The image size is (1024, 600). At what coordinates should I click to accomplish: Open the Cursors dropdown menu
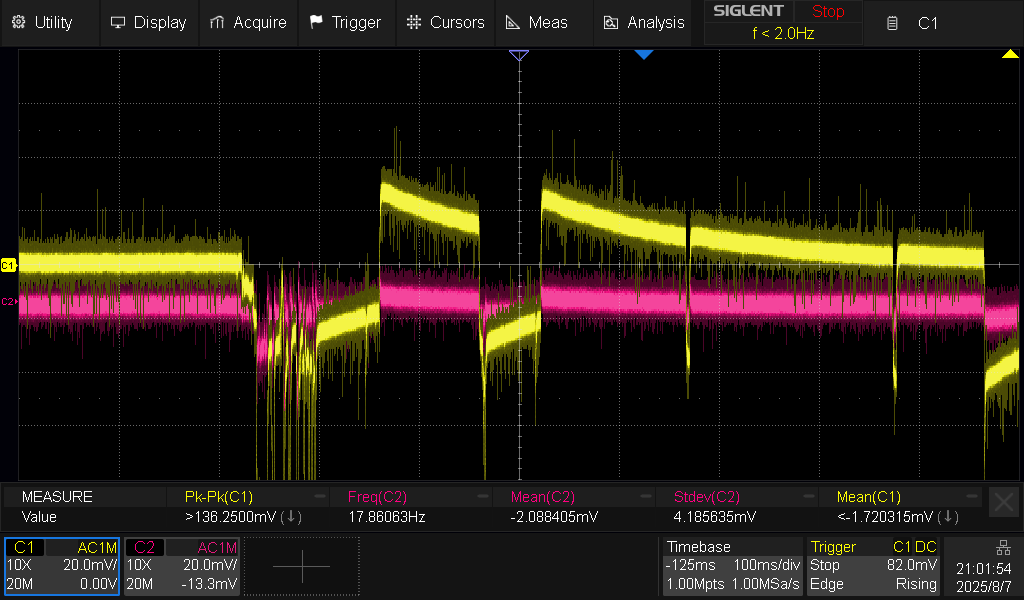coord(446,22)
